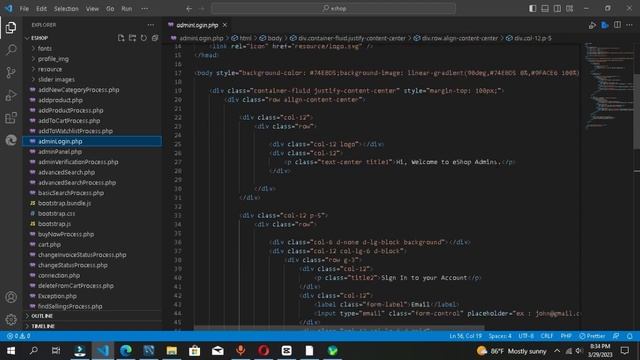This screenshot has width=640, height=360.
Task: Open Microsoft Edge from taskbar
Action: pyautogui.click(x=126, y=351)
